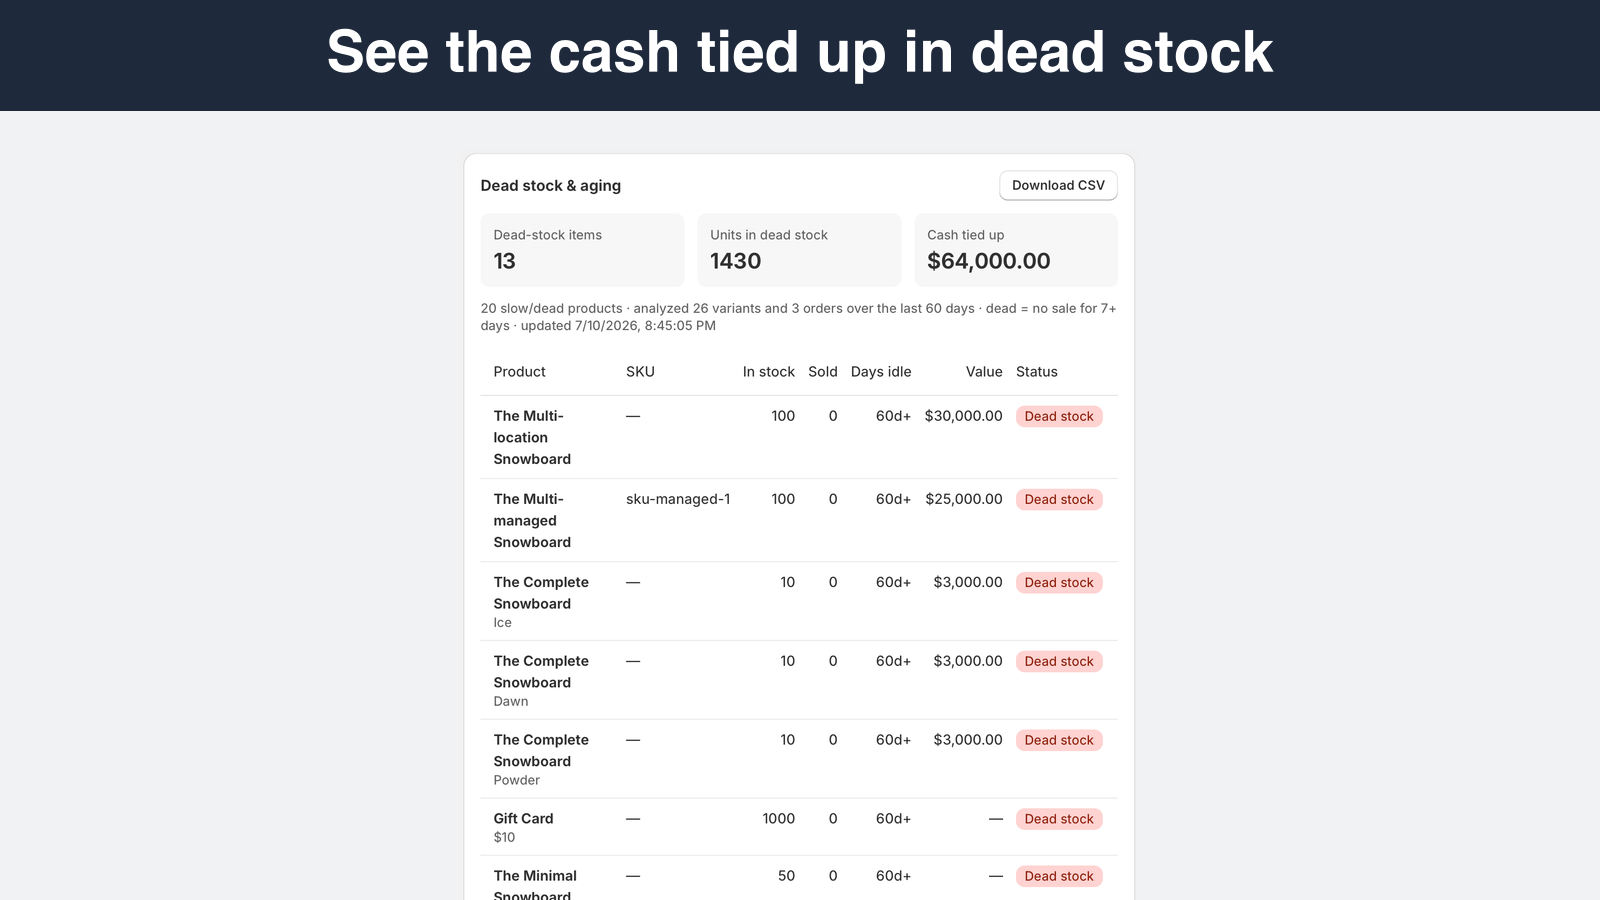1600x900 pixels.
Task: Click the Days idle column header
Action: (881, 372)
